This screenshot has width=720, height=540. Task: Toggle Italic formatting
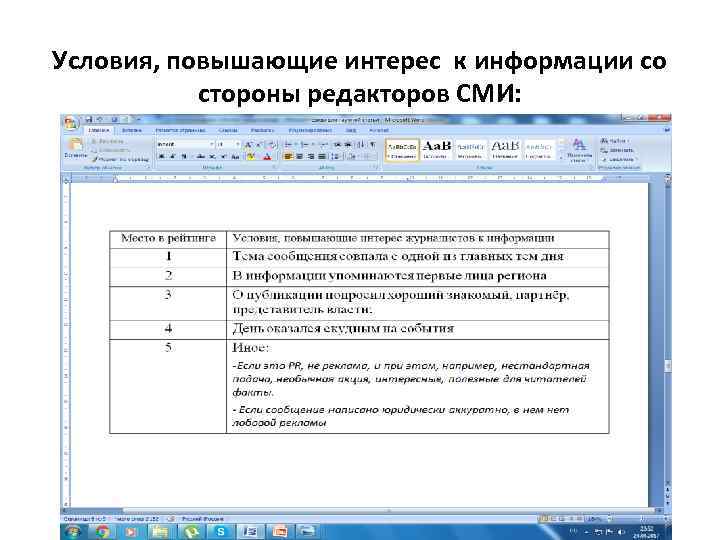(x=173, y=157)
